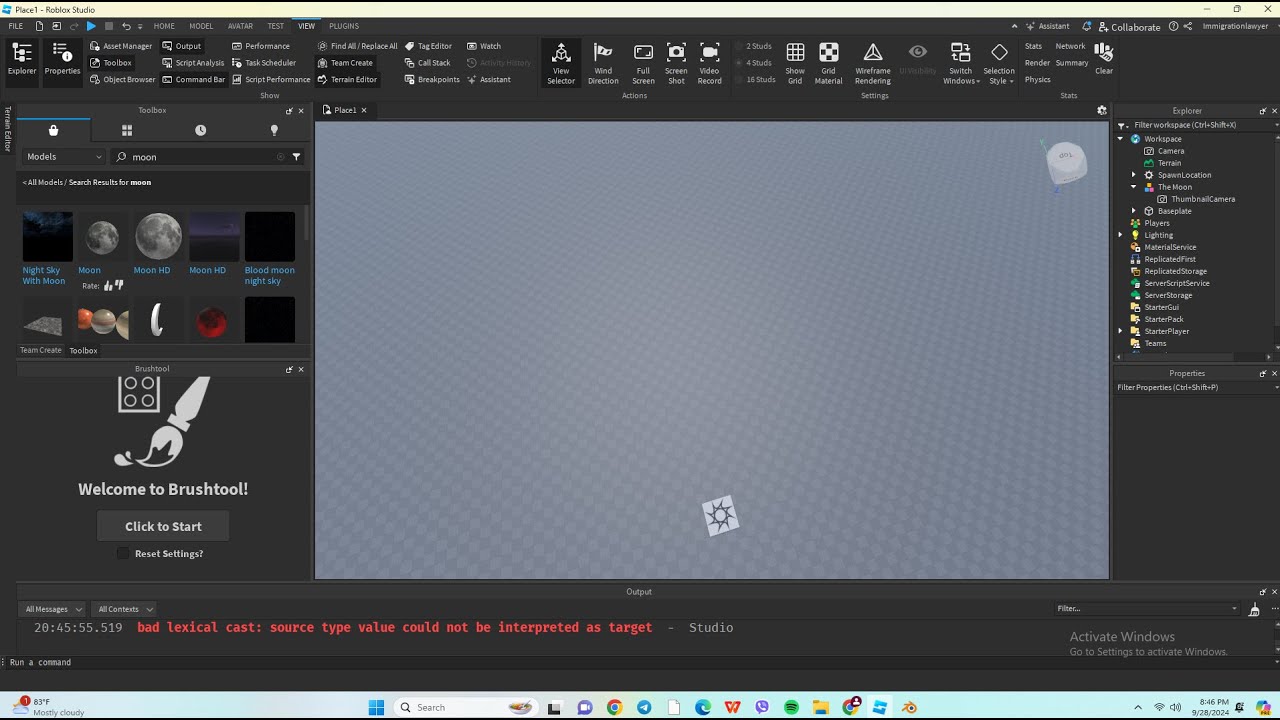Clear the Output window with broom icon

tap(1254, 609)
